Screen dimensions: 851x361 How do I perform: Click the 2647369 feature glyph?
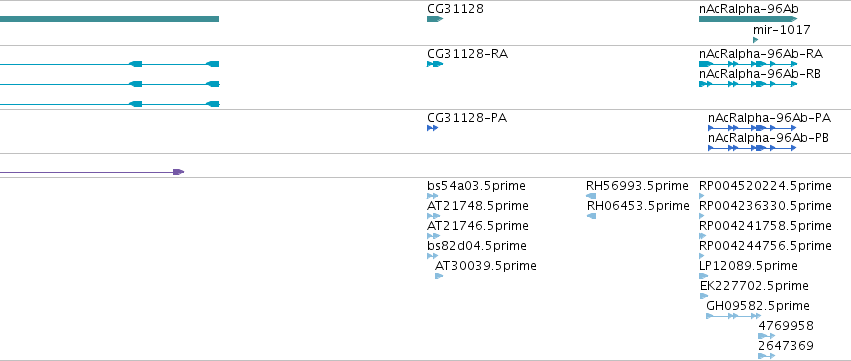(767, 356)
